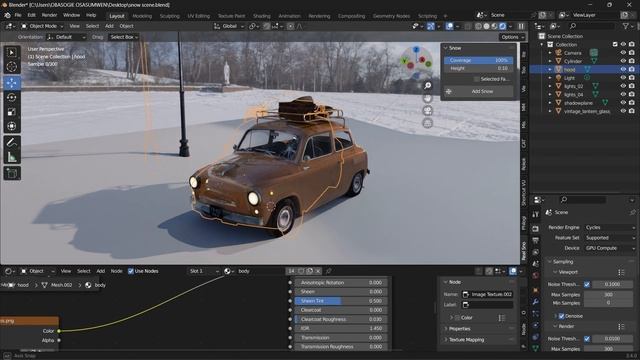Adjust the Snow Height slider
This screenshot has height=360, width=640.
click(478, 69)
